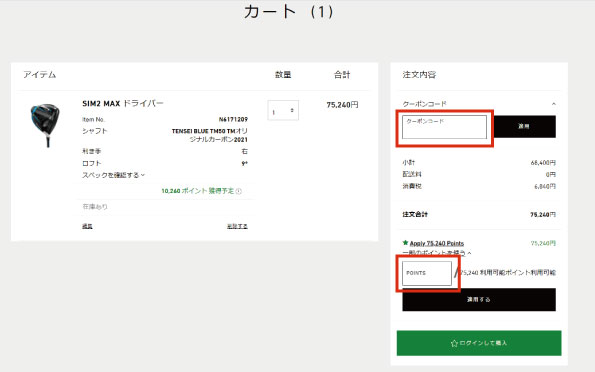Click the black 適用する points button
595x372 pixels.
click(x=479, y=299)
